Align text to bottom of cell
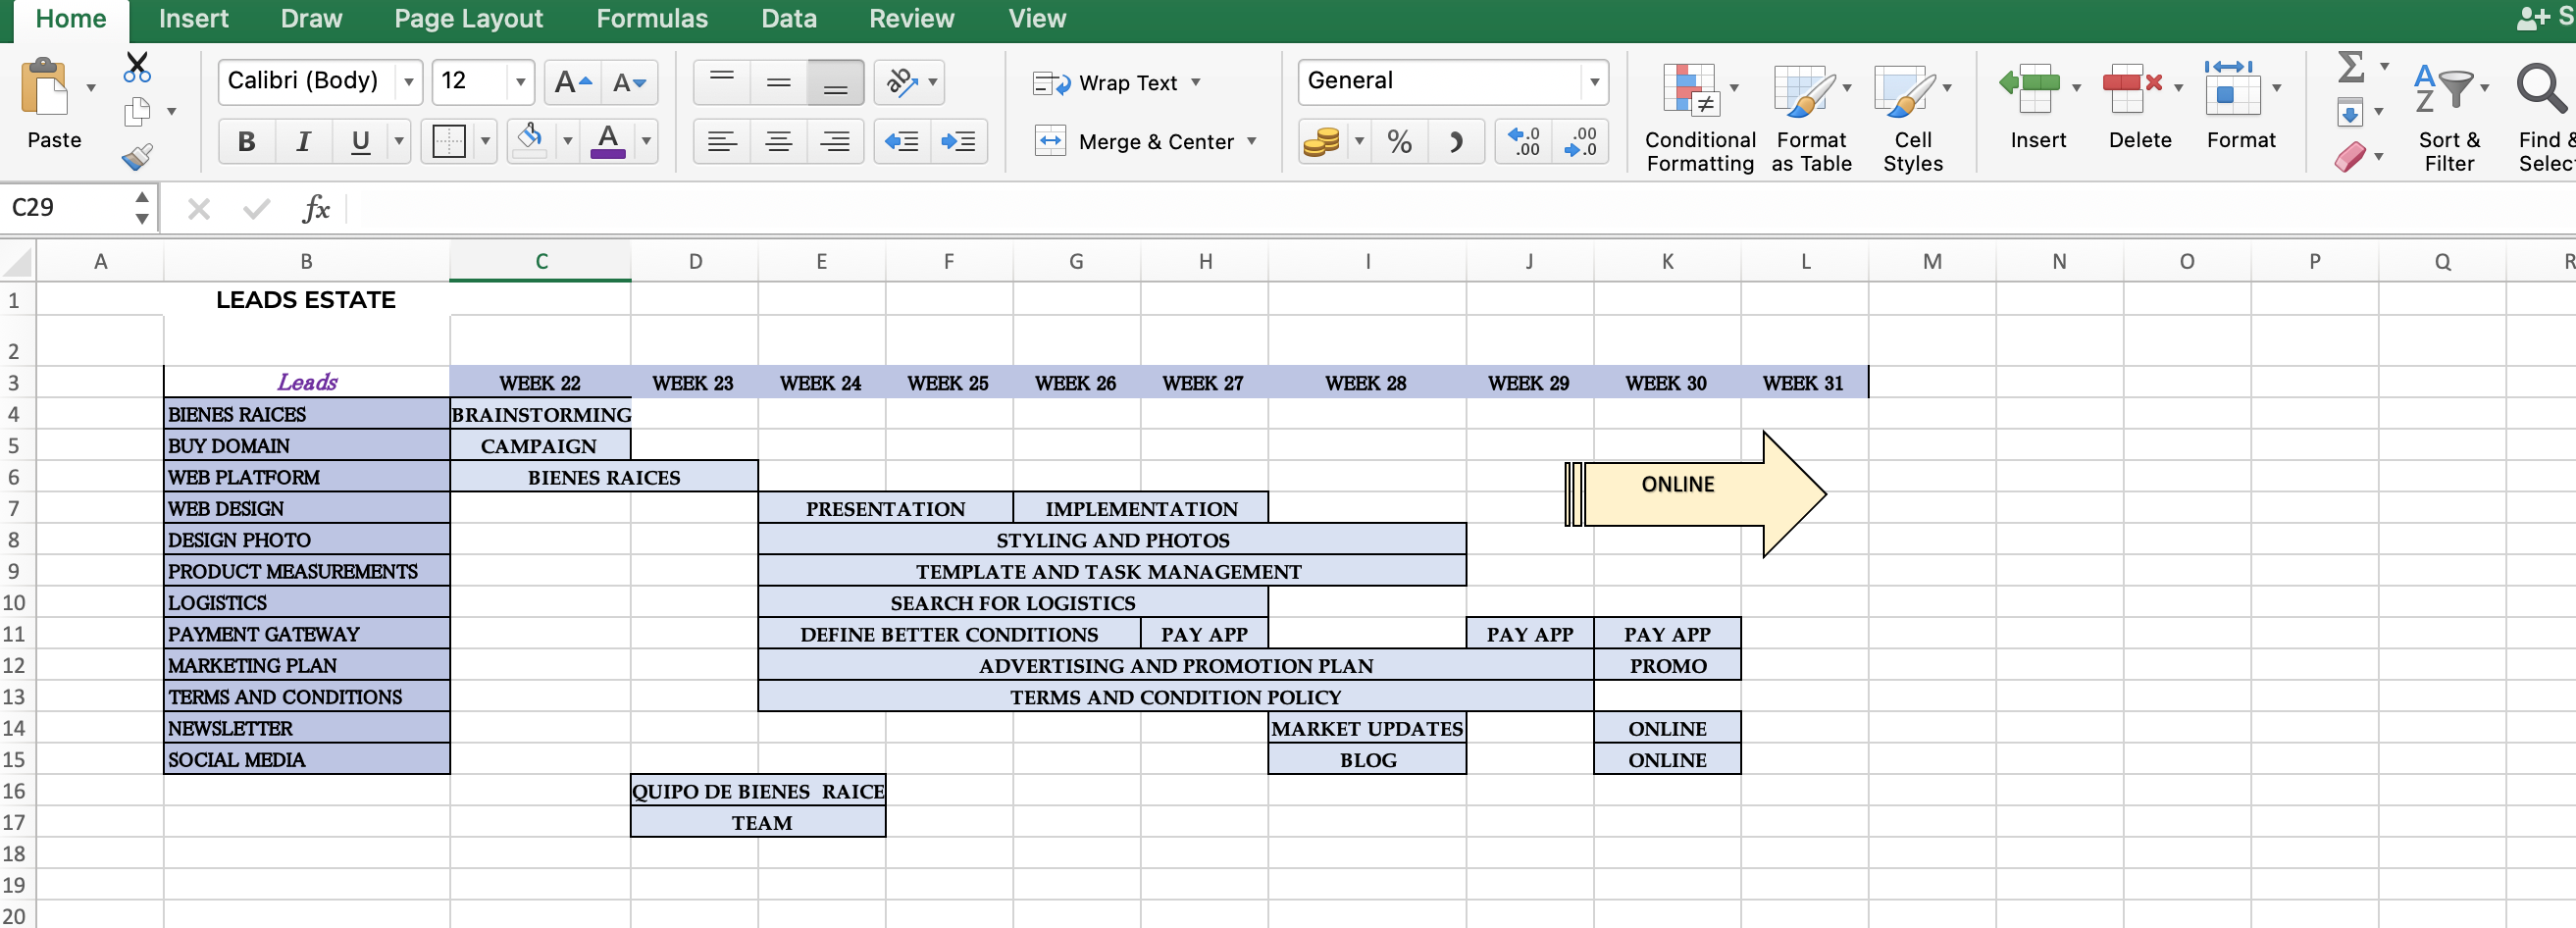The image size is (2576, 928). (835, 82)
